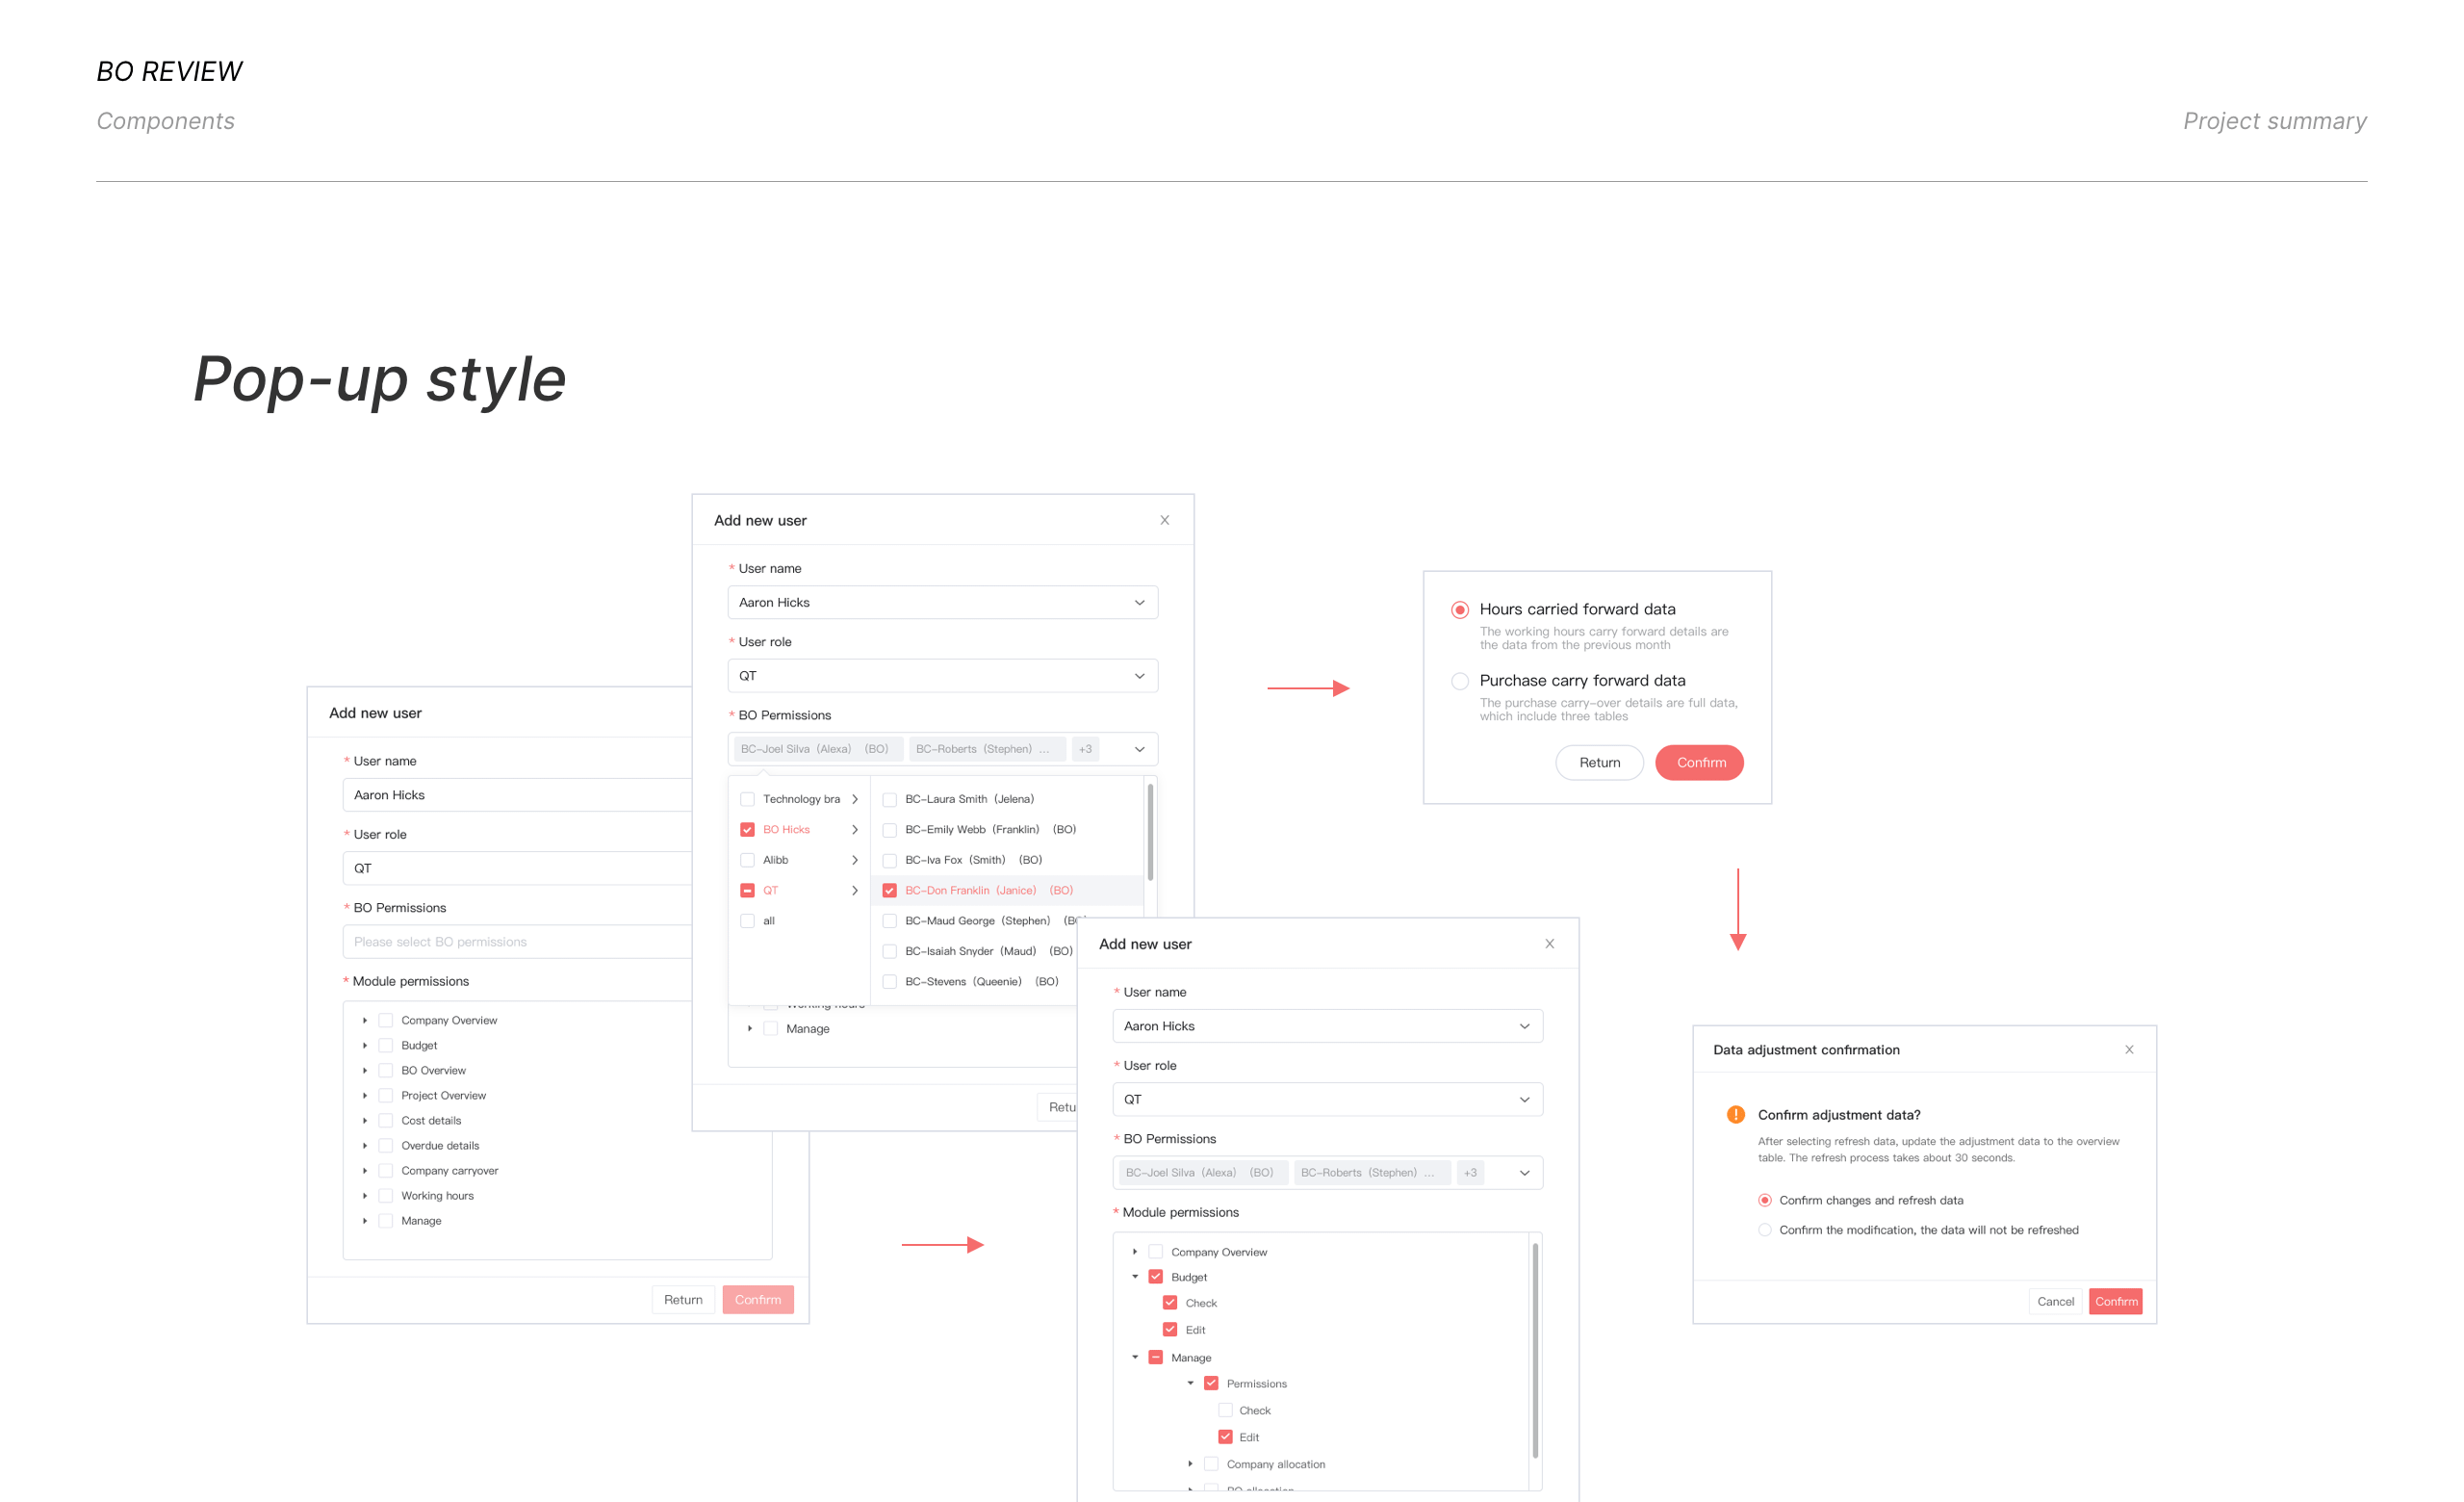Click the cascader list scrollbar
The image size is (2464, 1502).
(x=1150, y=833)
